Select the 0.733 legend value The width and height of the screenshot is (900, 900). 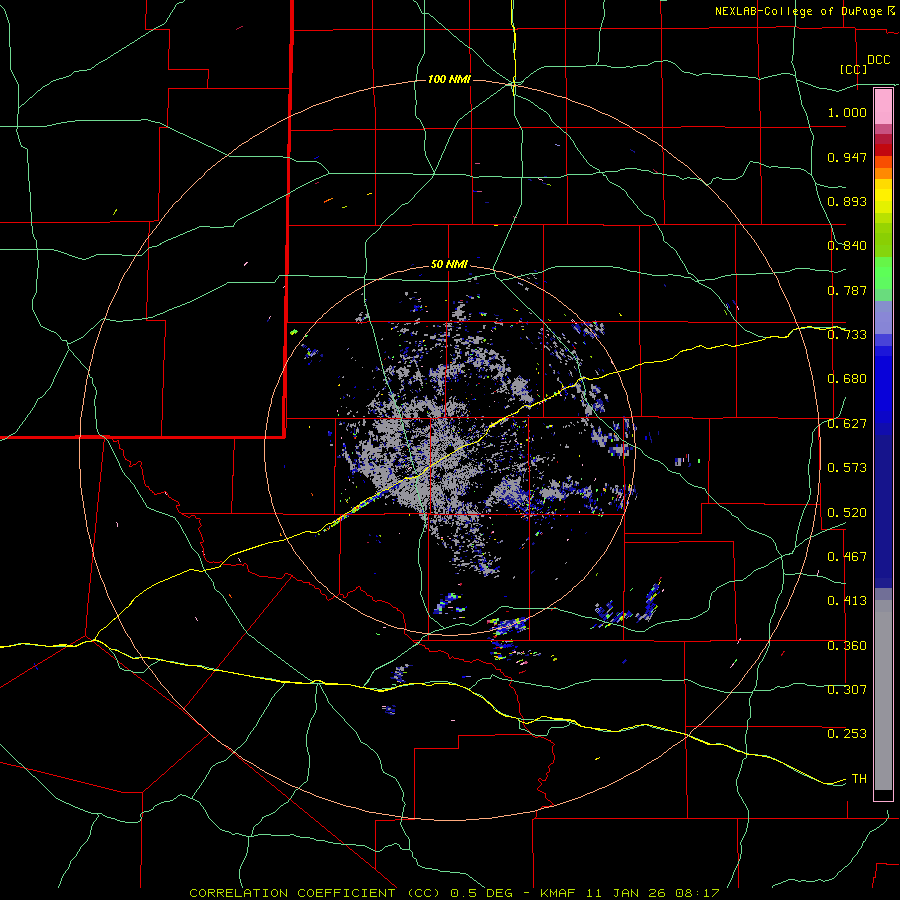click(x=847, y=335)
